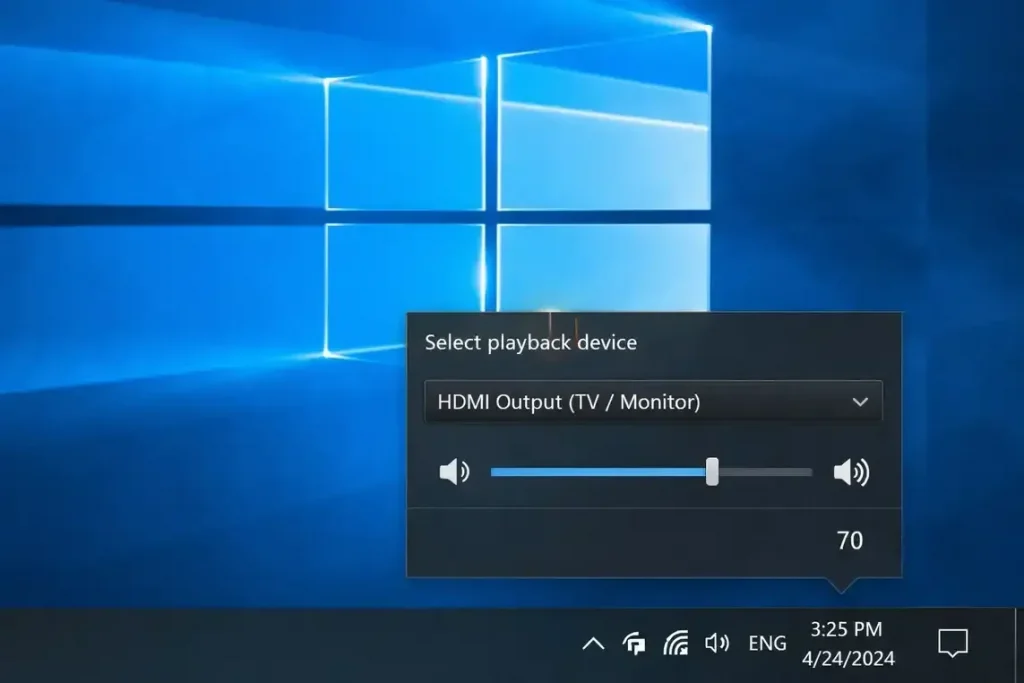Click the low-volume speaker icon left of slider
The height and width of the screenshot is (683, 1024).
point(454,472)
